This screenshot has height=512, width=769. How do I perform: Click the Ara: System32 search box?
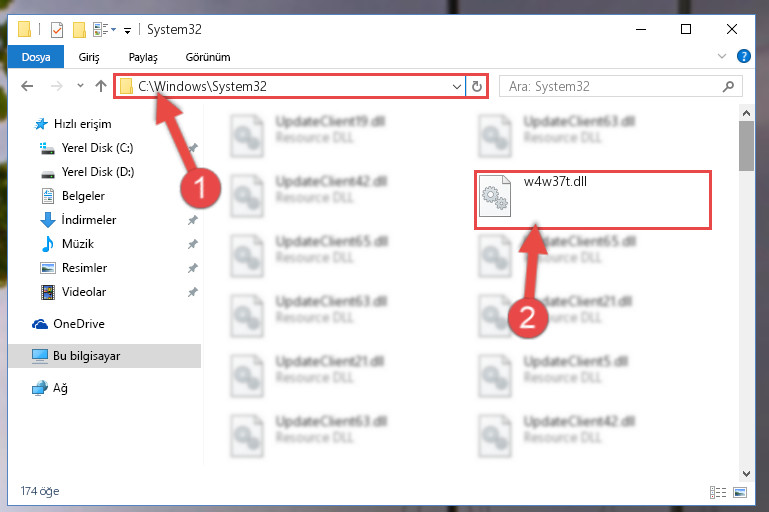[611, 87]
